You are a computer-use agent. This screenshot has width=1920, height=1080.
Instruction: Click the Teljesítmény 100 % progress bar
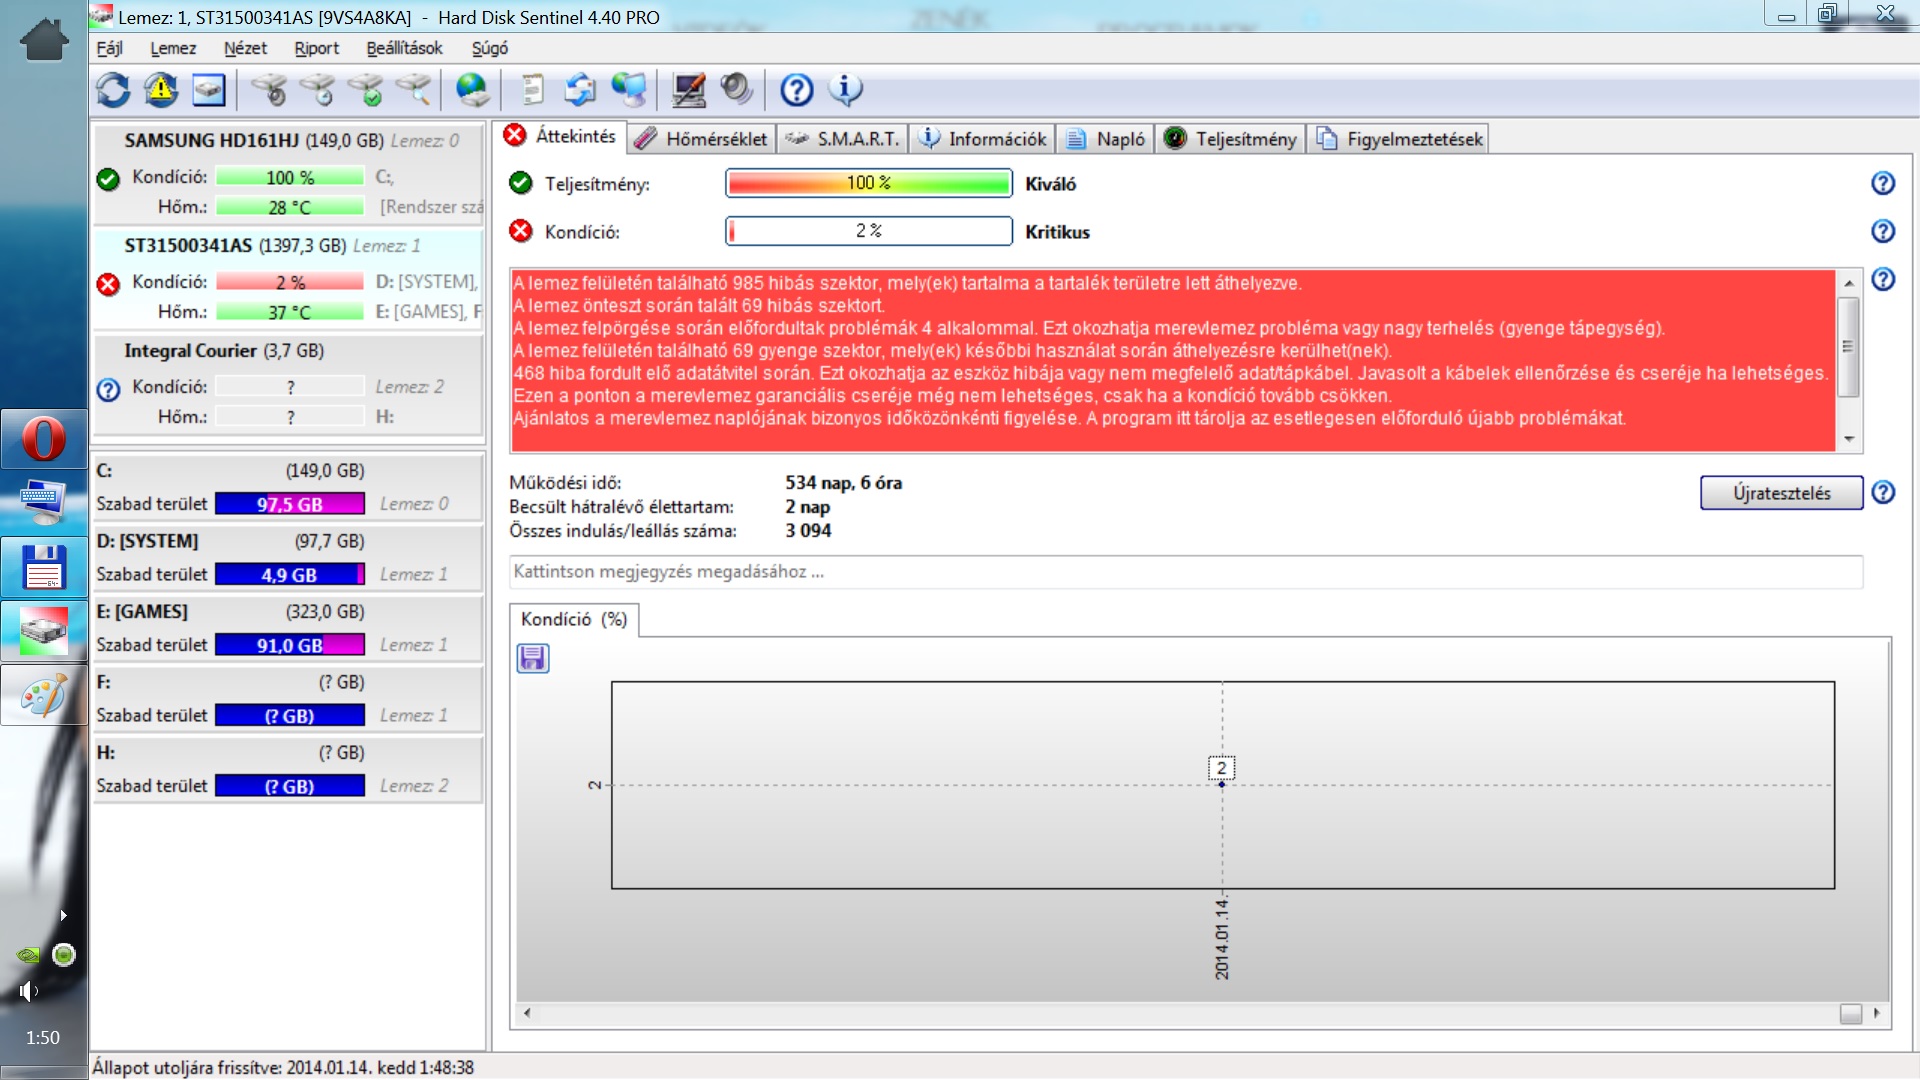868,183
